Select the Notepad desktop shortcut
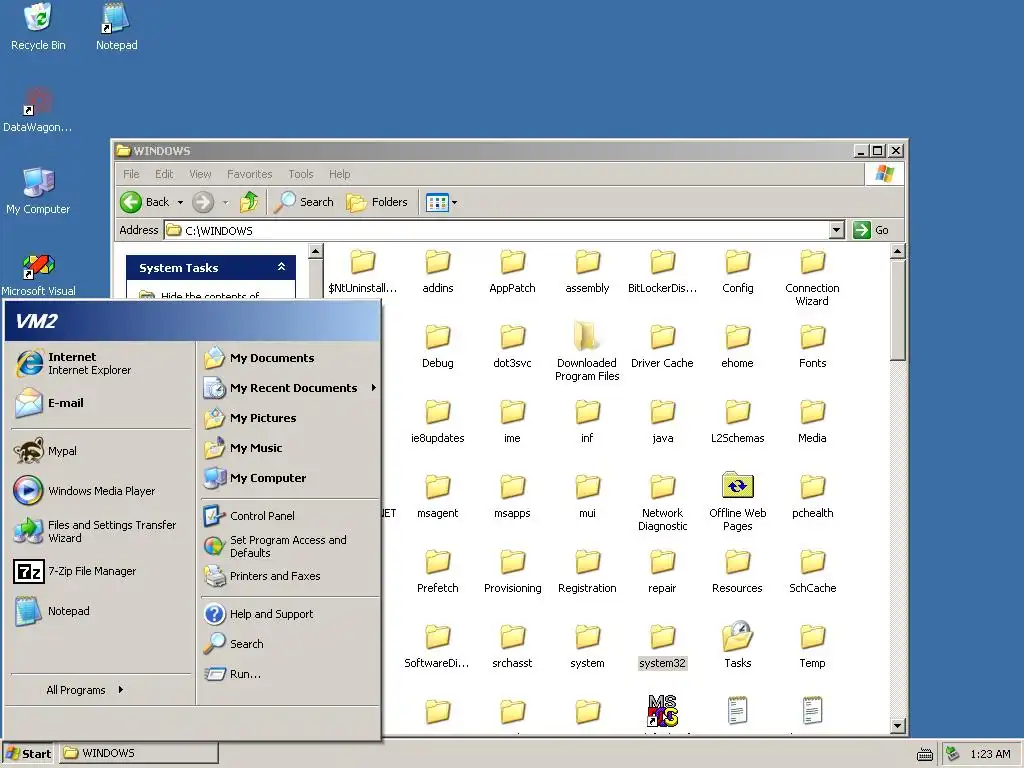This screenshot has height=768, width=1024. pos(116,27)
